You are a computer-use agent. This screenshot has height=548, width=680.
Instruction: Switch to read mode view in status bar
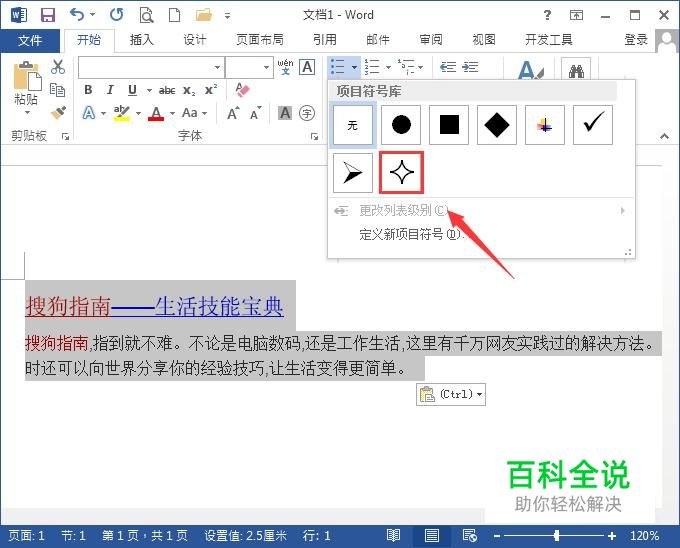point(393,536)
